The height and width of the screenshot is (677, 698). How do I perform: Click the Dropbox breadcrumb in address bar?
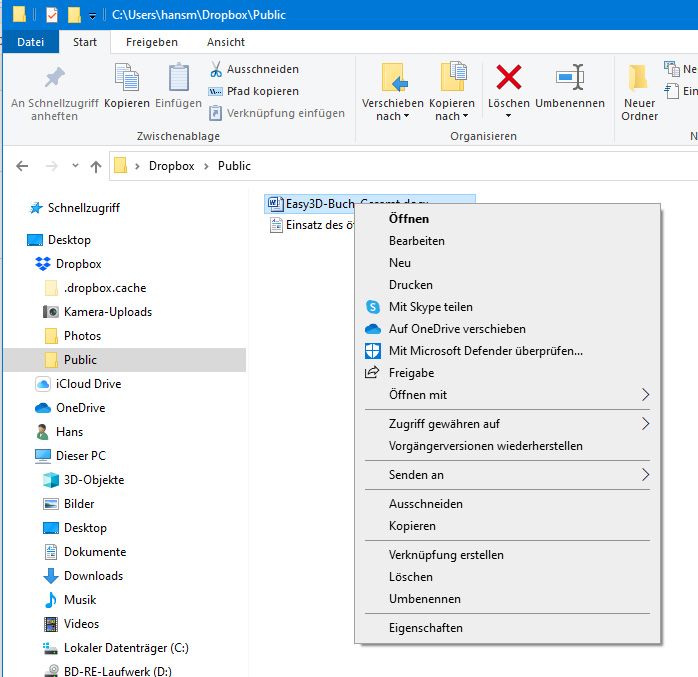[171, 166]
